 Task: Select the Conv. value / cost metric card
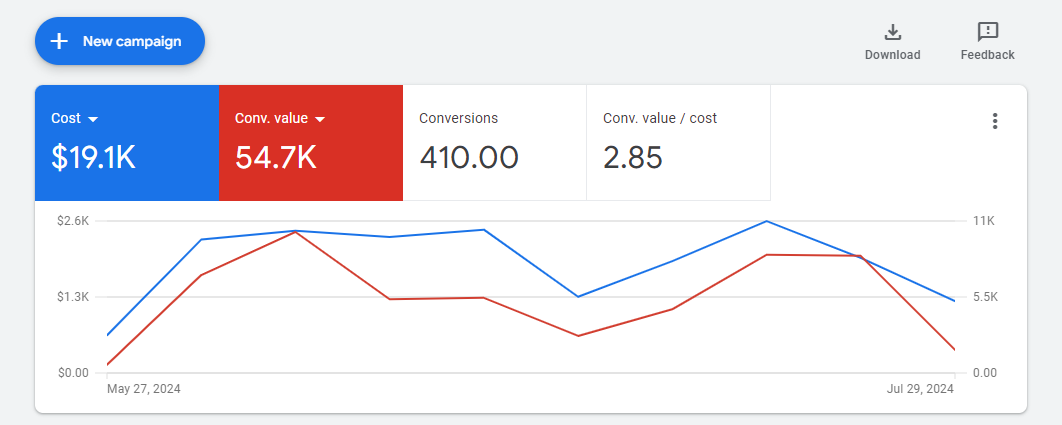point(679,143)
